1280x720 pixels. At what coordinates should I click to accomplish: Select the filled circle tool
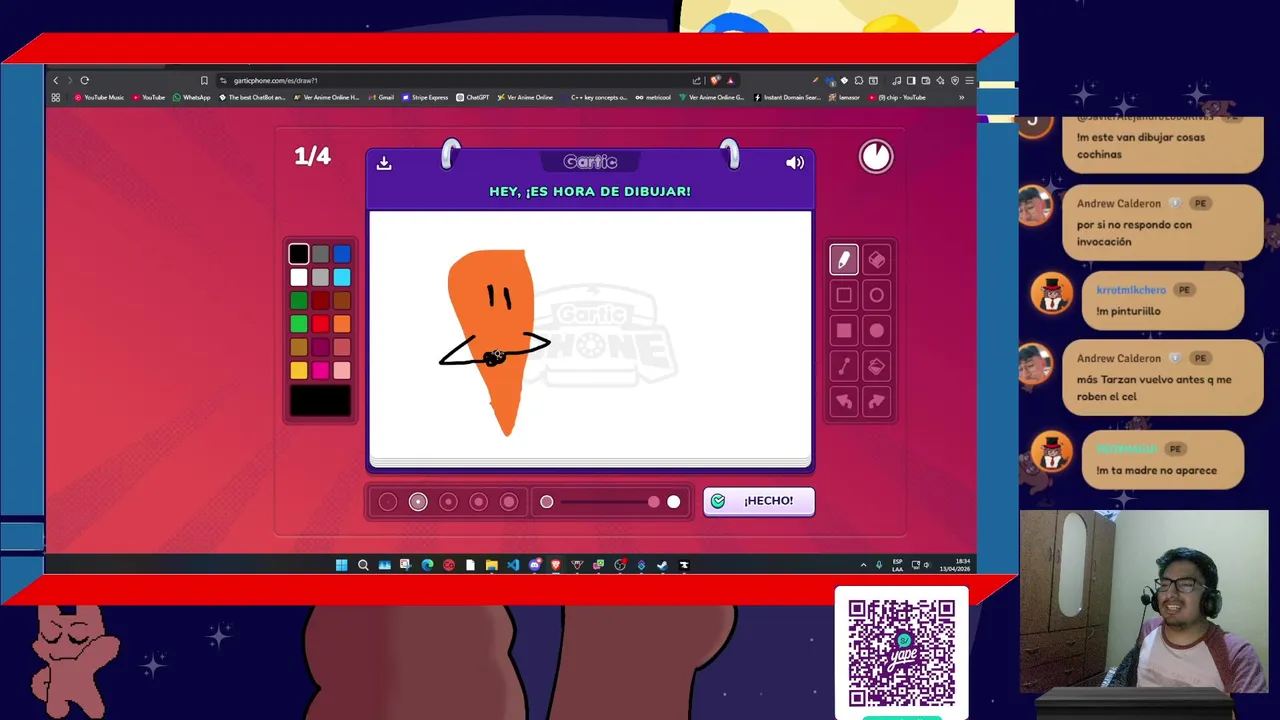[x=877, y=331]
